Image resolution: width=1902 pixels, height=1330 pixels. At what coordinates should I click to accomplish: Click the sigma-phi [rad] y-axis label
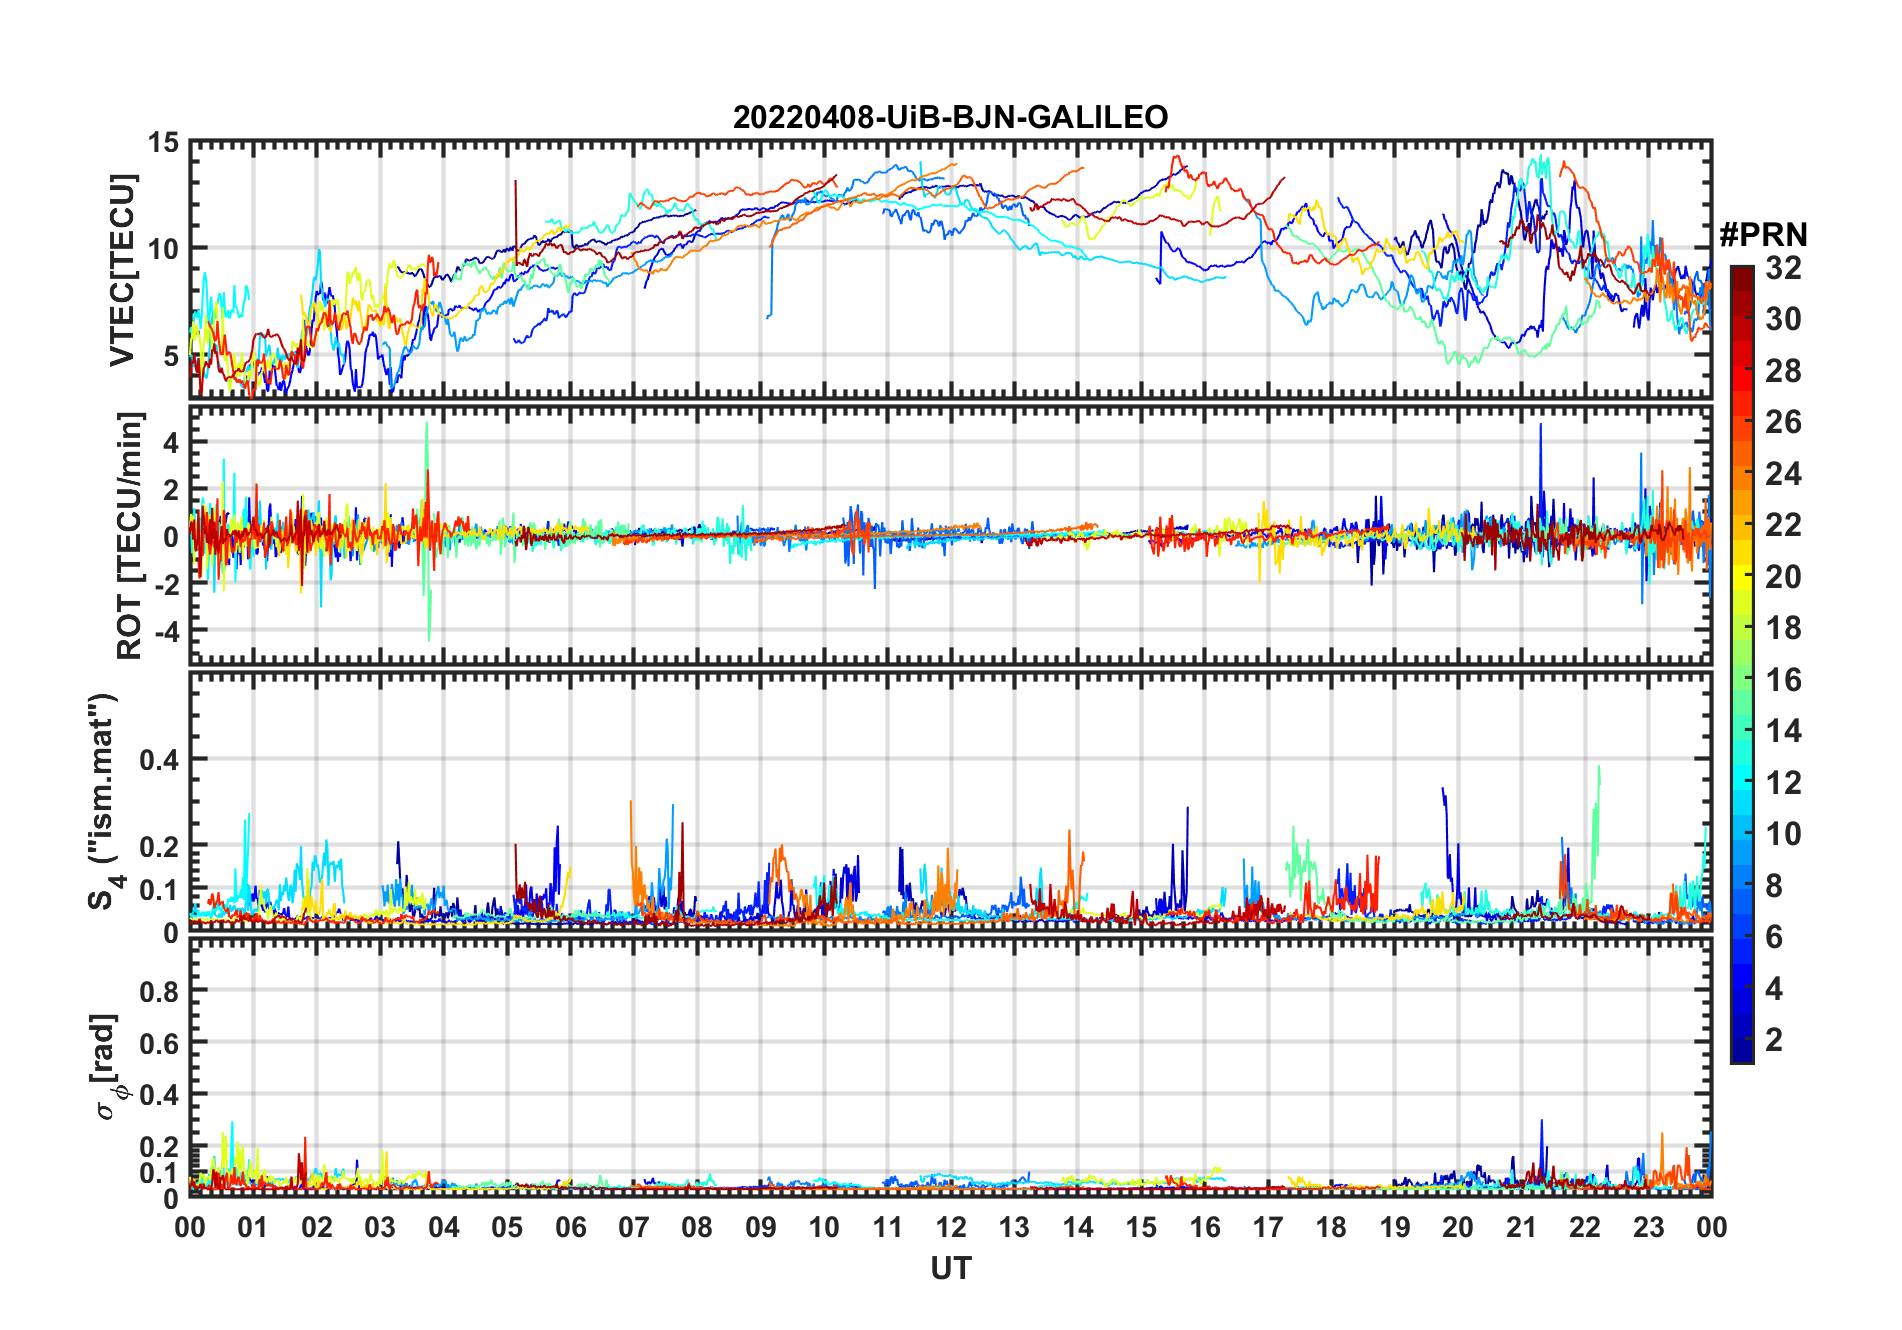(x=106, y=1066)
